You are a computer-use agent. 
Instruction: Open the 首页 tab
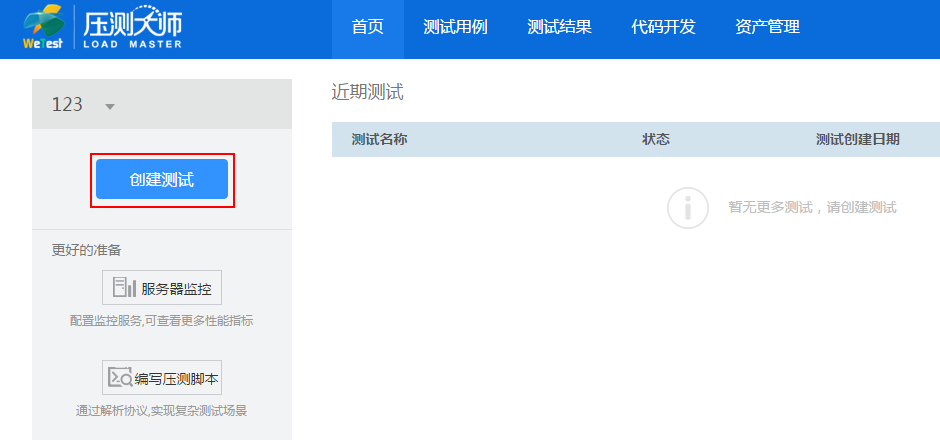point(367,28)
